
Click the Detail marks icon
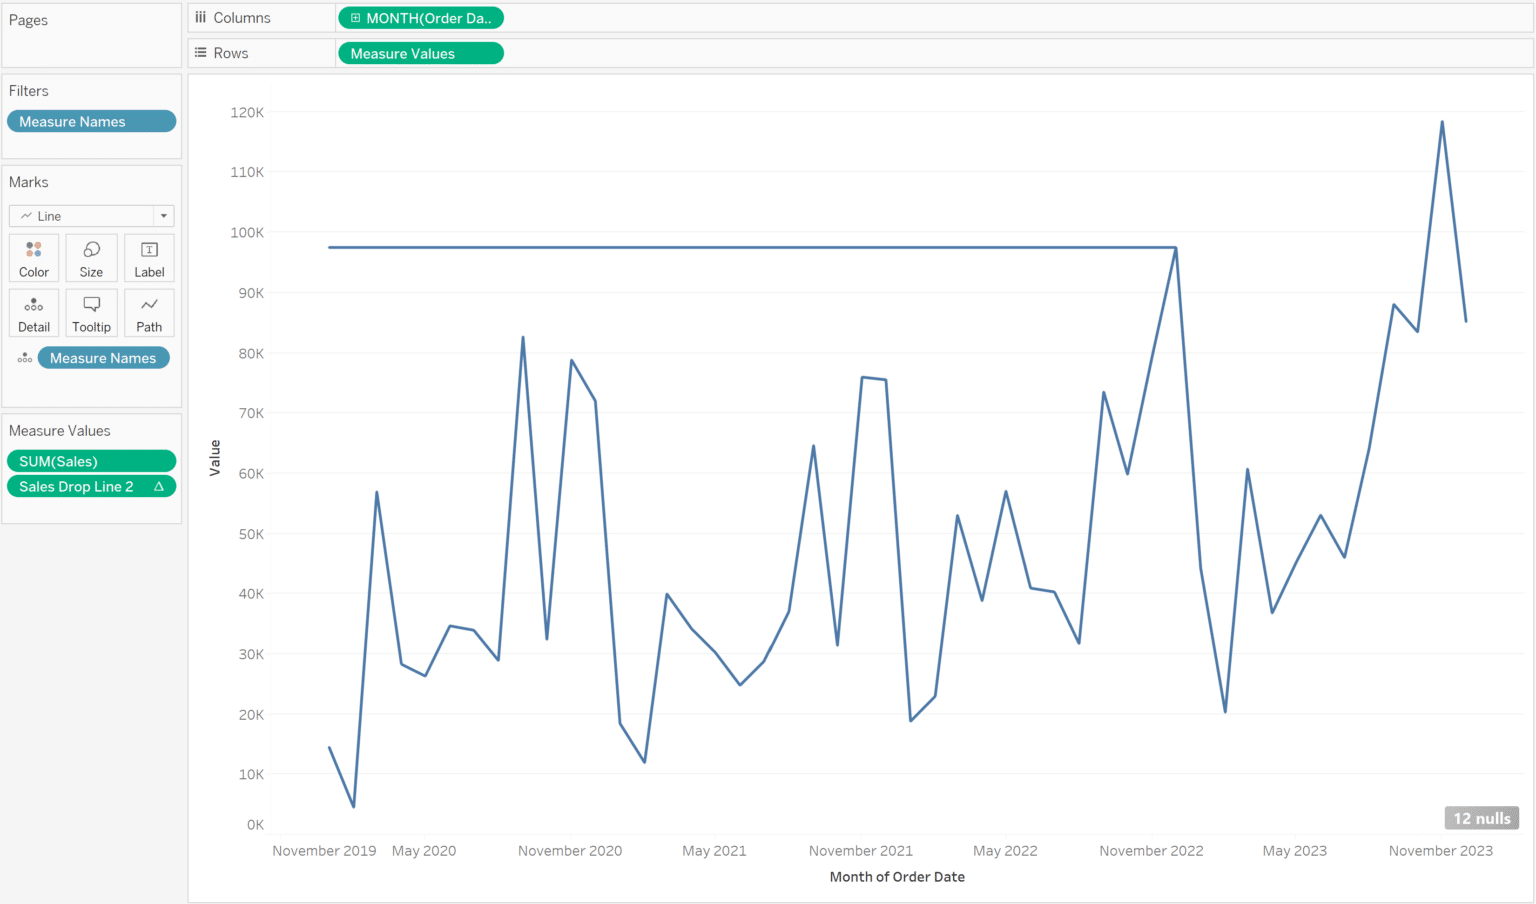(33, 312)
